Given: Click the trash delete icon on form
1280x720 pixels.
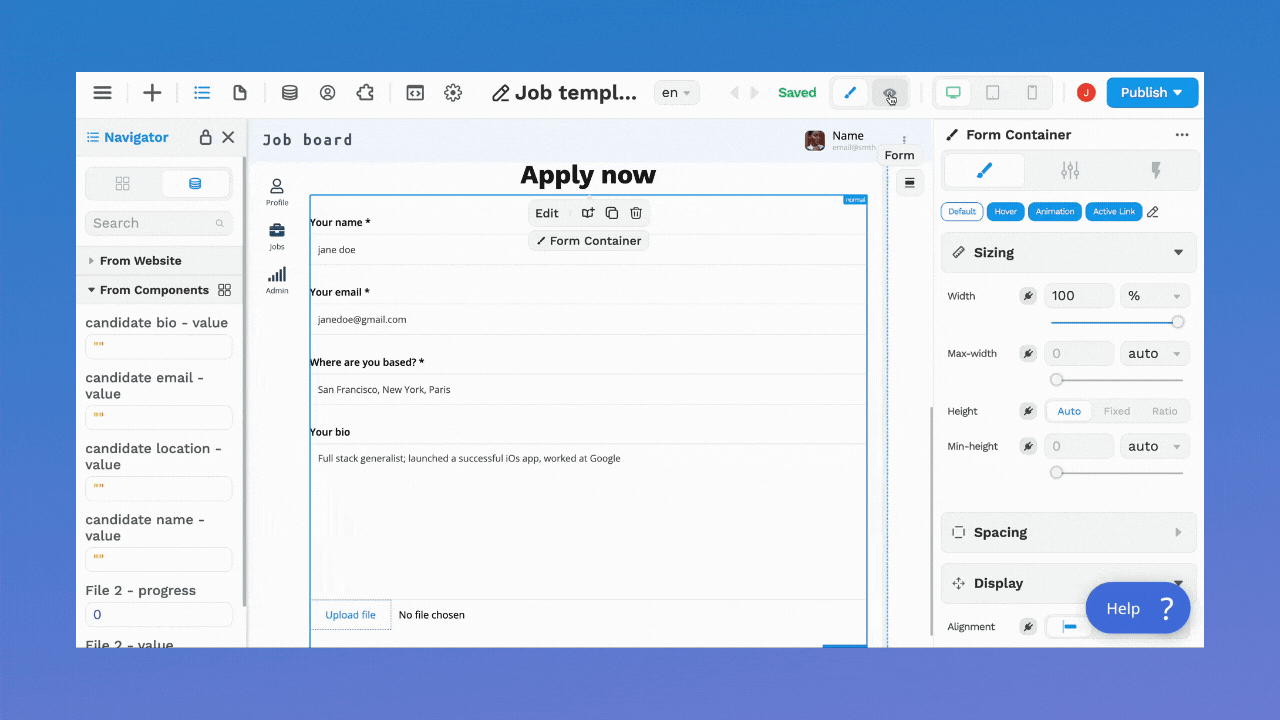Looking at the screenshot, I should [x=636, y=213].
